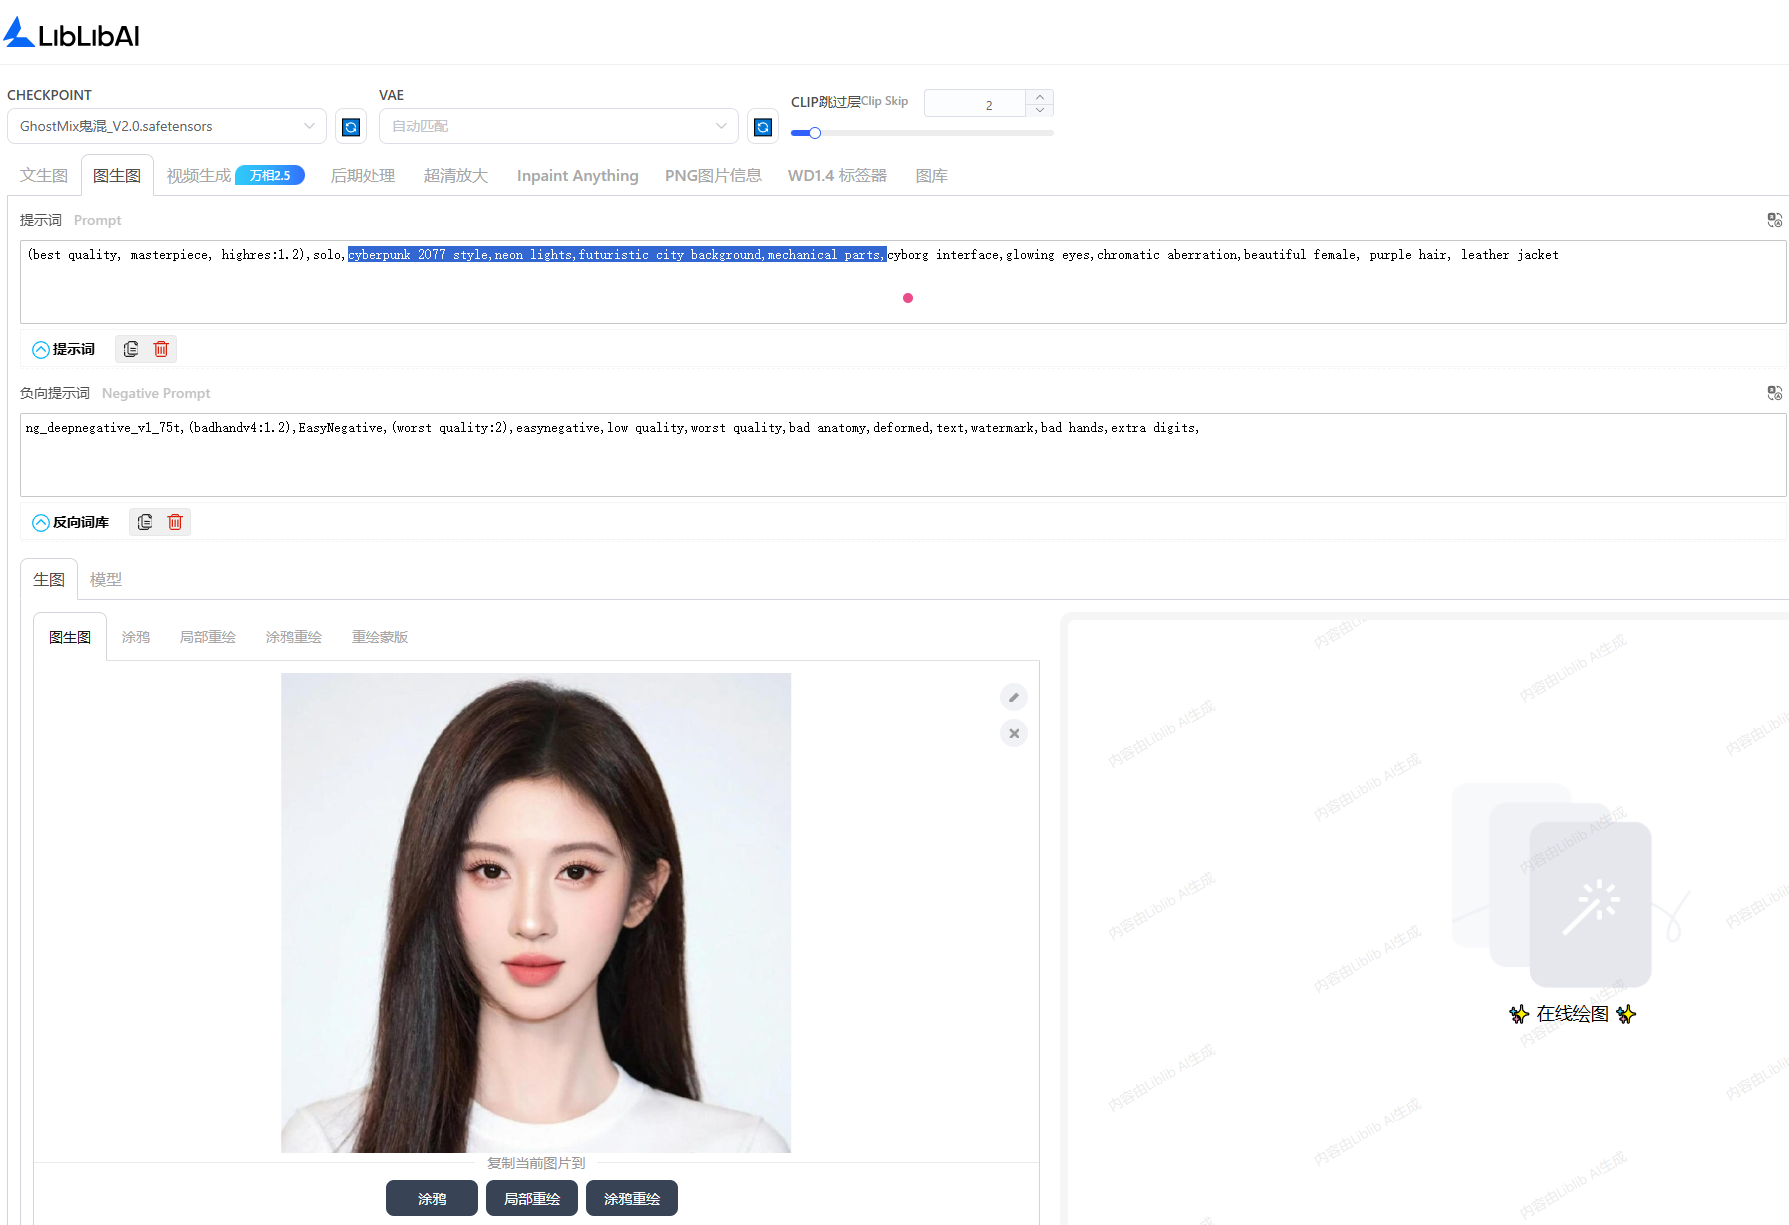
Task: Refresh the checkpoint model list
Action: [351, 127]
